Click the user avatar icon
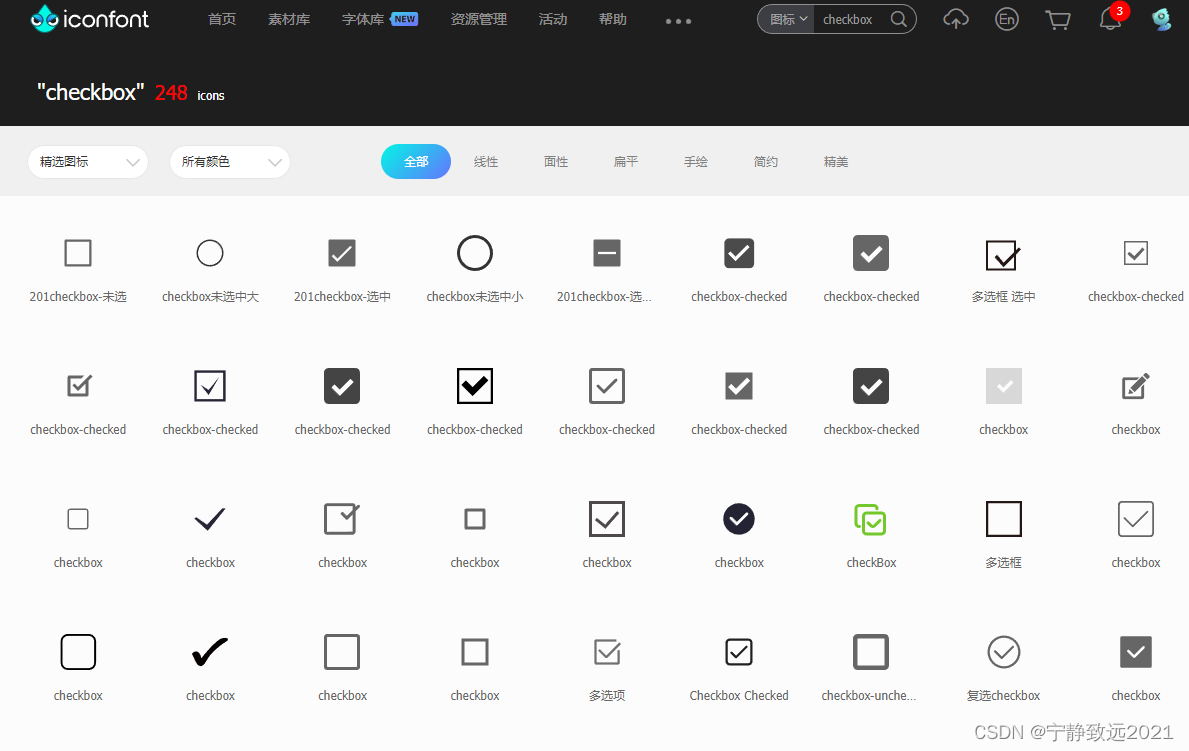The width and height of the screenshot is (1189, 751). coord(1161,19)
